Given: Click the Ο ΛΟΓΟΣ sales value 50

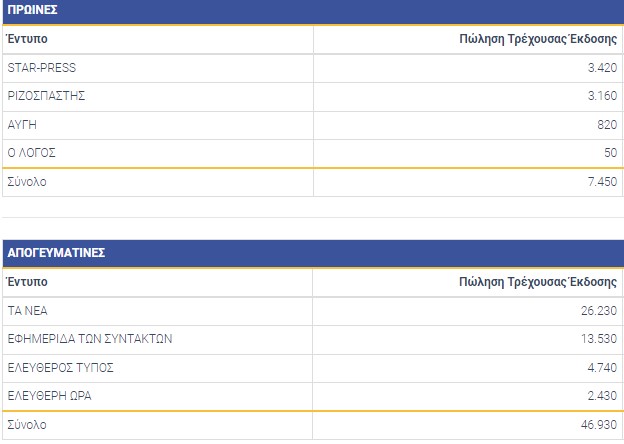Looking at the screenshot, I should [x=611, y=153].
